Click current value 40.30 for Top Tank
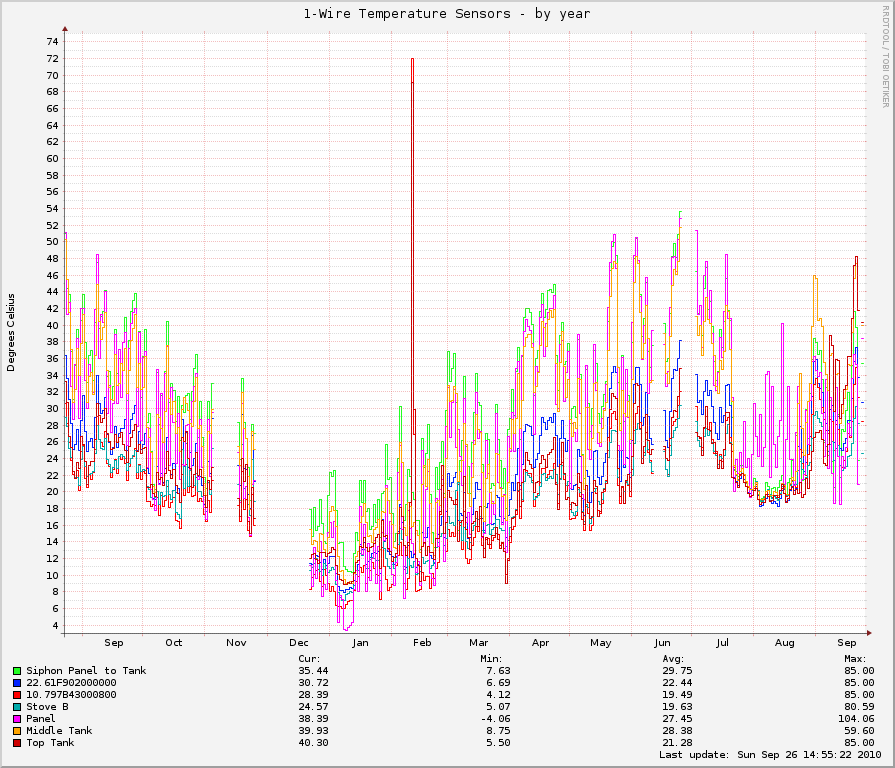The height and width of the screenshot is (768, 895). click(313, 743)
